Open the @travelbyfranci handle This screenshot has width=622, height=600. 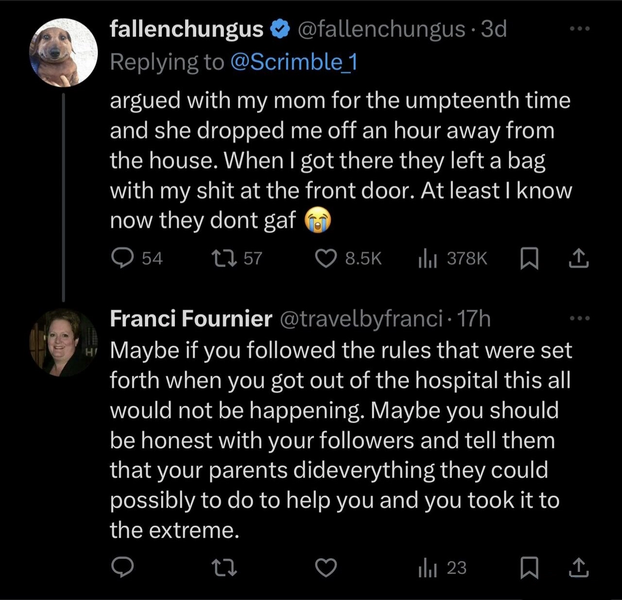point(358,319)
